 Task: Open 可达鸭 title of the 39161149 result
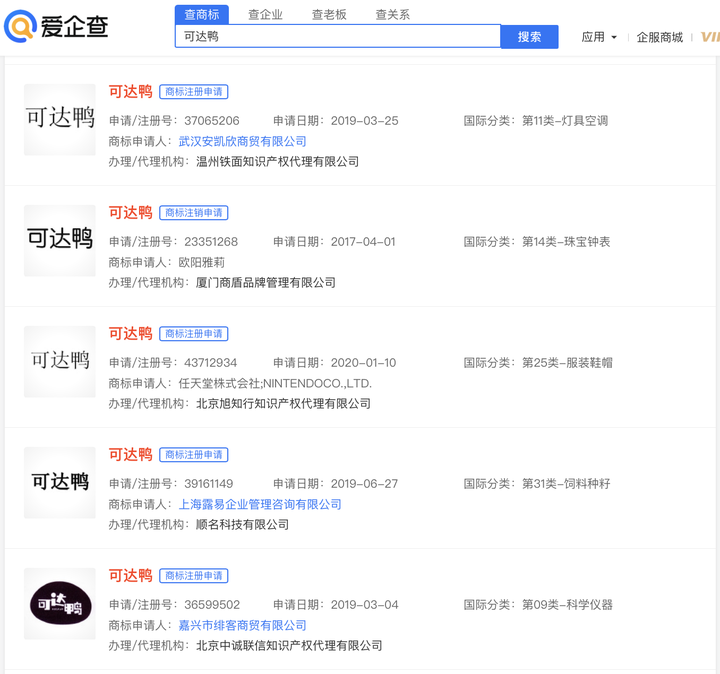click(130, 455)
